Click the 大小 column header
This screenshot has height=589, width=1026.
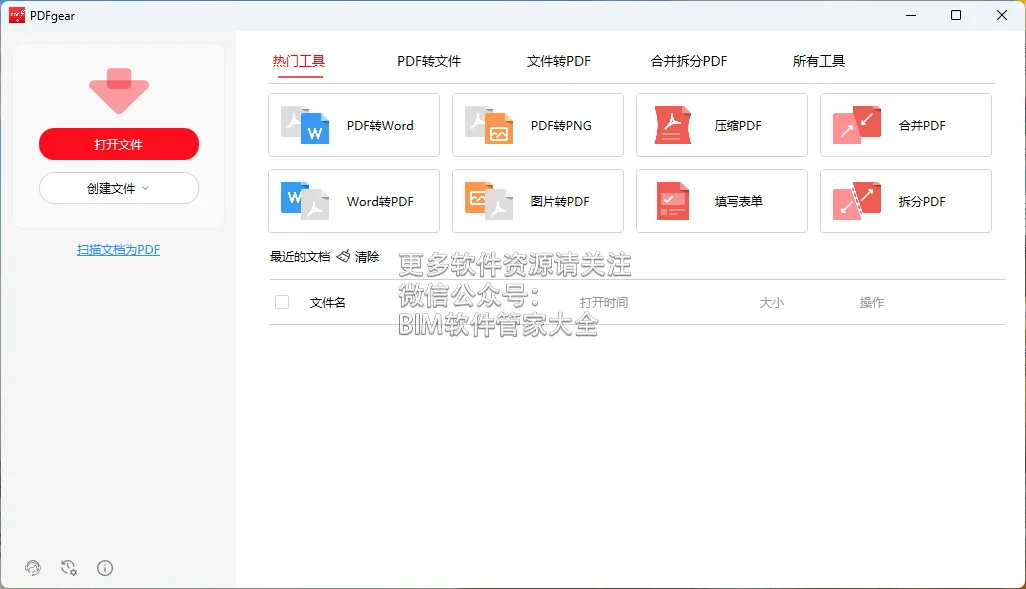click(771, 302)
